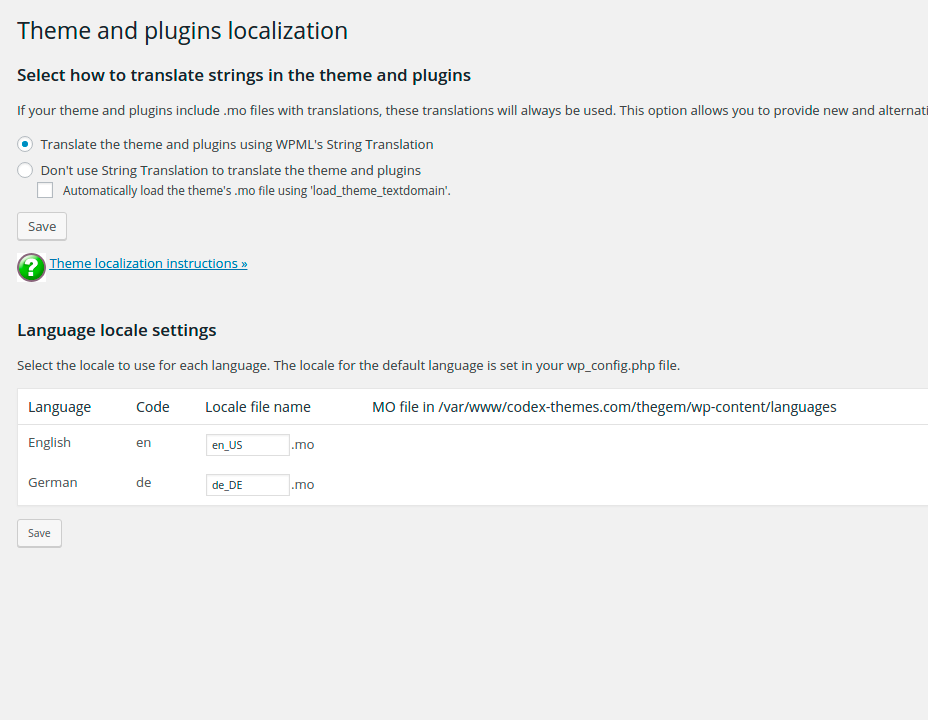
Task: Select 'Translate using WPML's String Translation' radio button
Action: point(26,144)
